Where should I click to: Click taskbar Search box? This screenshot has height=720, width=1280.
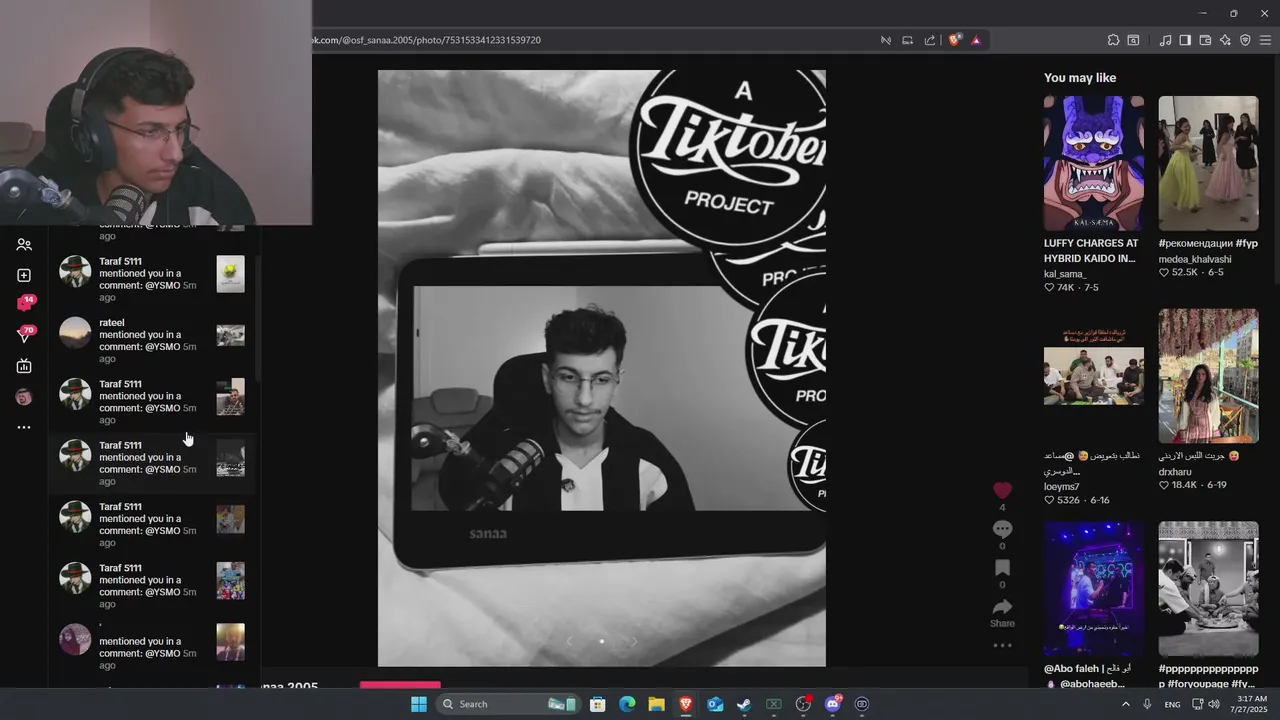click(510, 704)
